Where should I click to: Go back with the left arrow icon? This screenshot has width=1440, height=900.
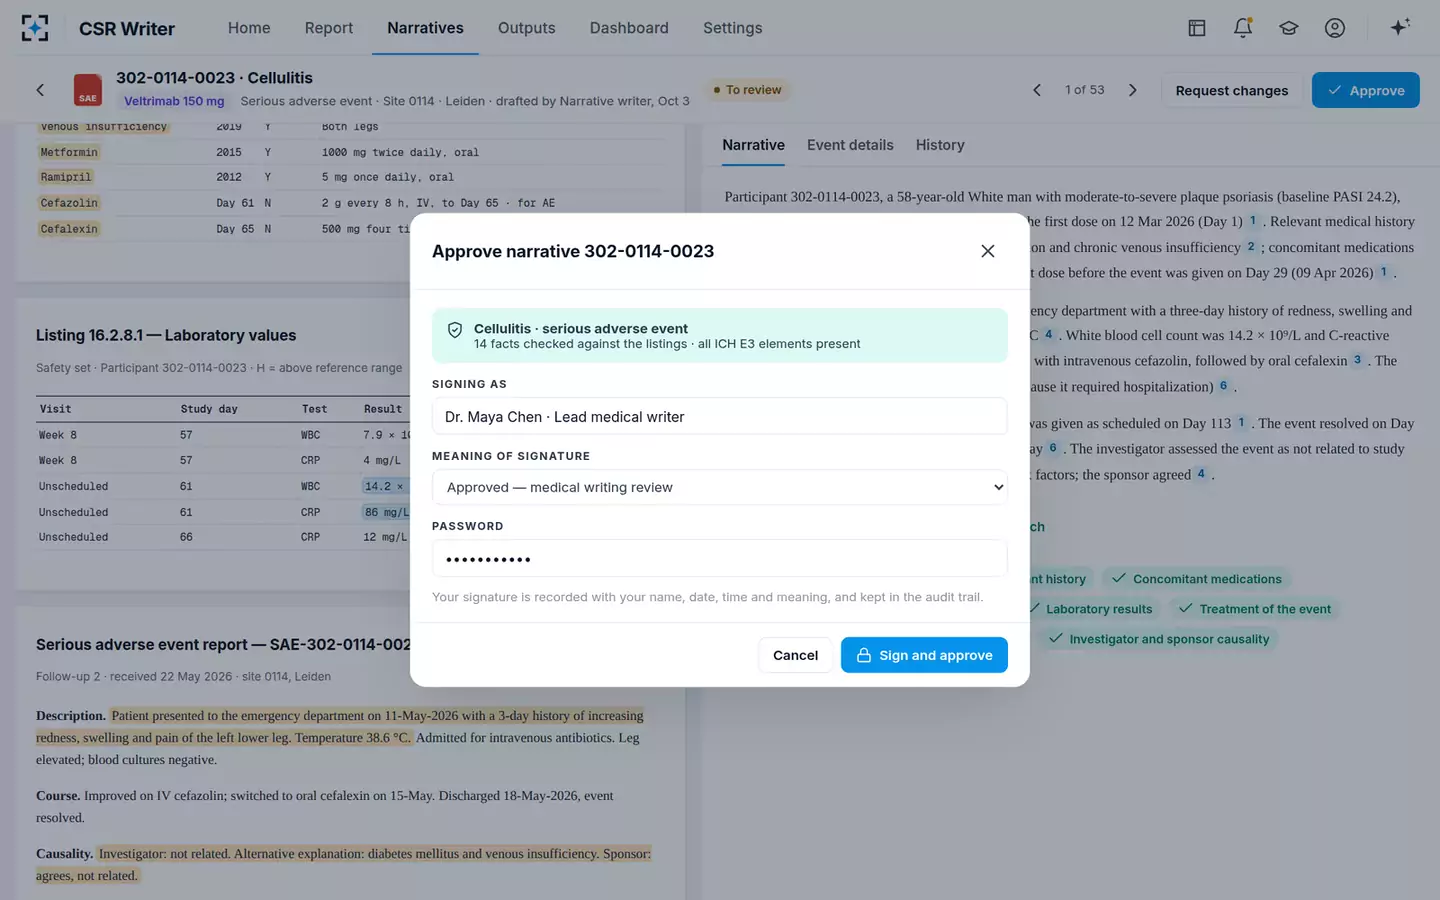[40, 90]
